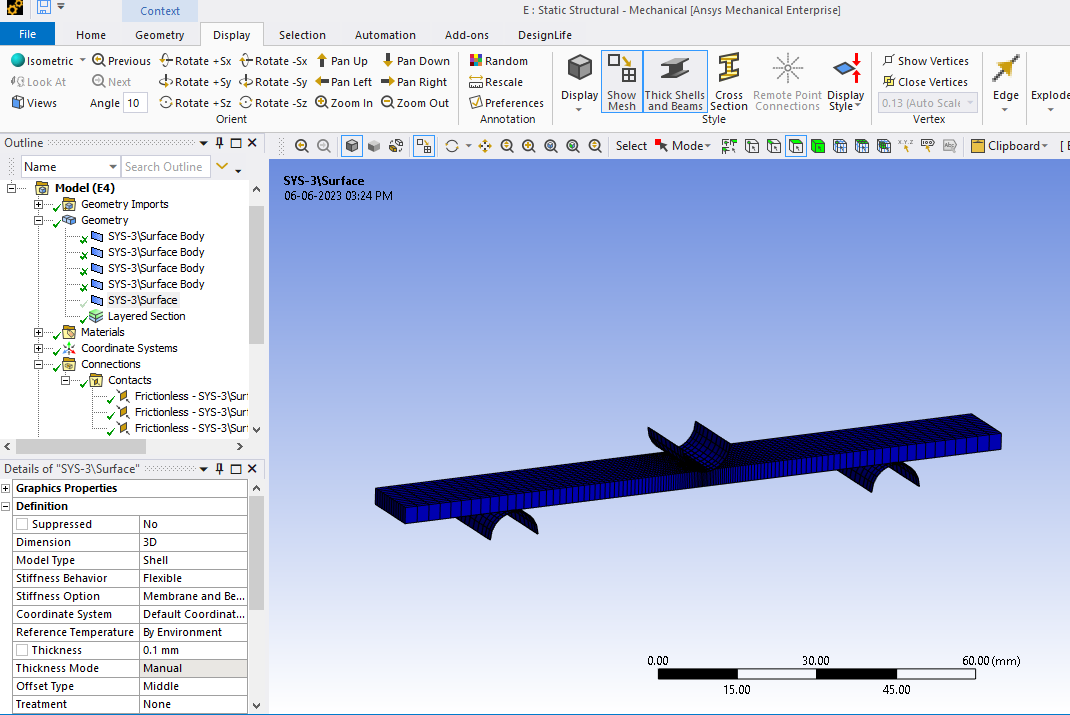The image size is (1070, 715).
Task: Open the File menu
Action: click(27, 35)
